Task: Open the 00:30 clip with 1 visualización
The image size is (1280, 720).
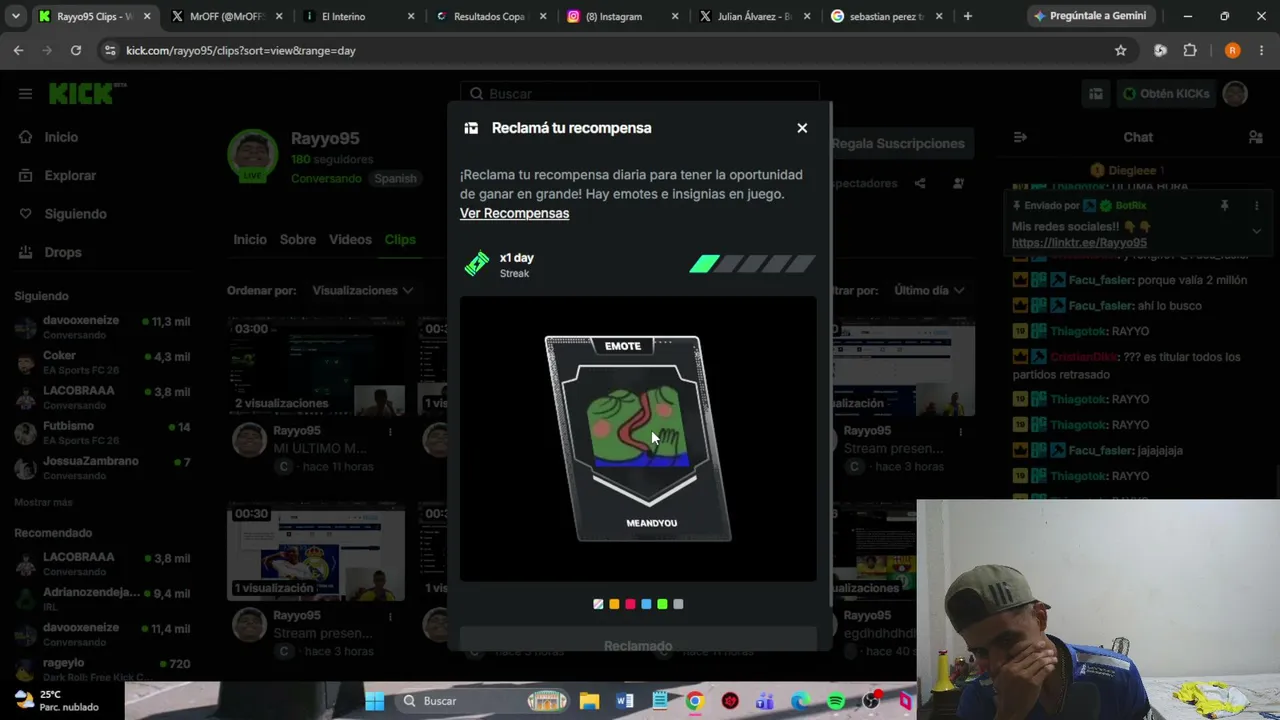Action: (x=316, y=551)
